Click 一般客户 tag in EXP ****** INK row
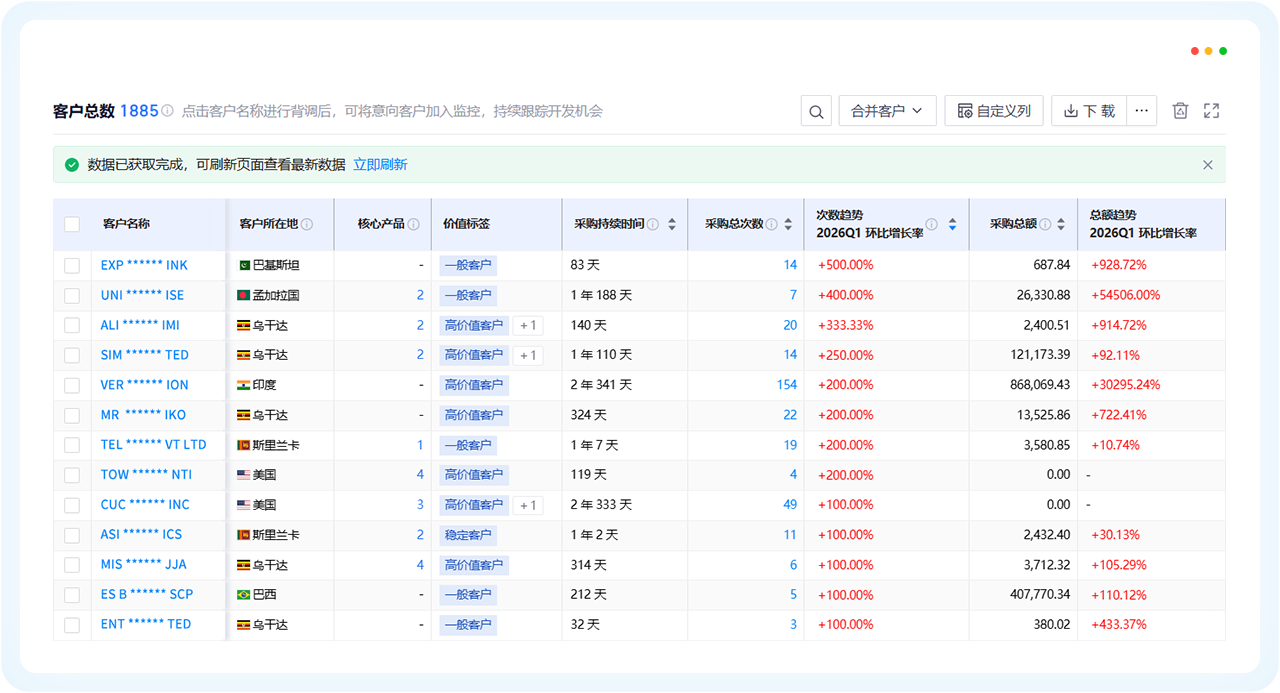Viewport: 1280px width, 693px height. click(468, 265)
